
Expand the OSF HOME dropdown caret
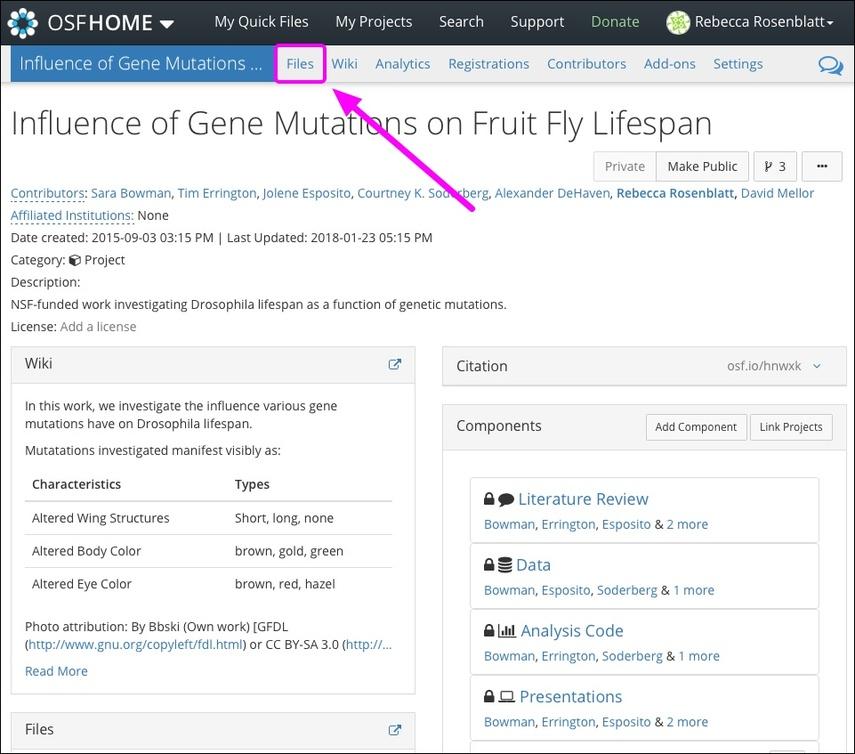click(166, 24)
